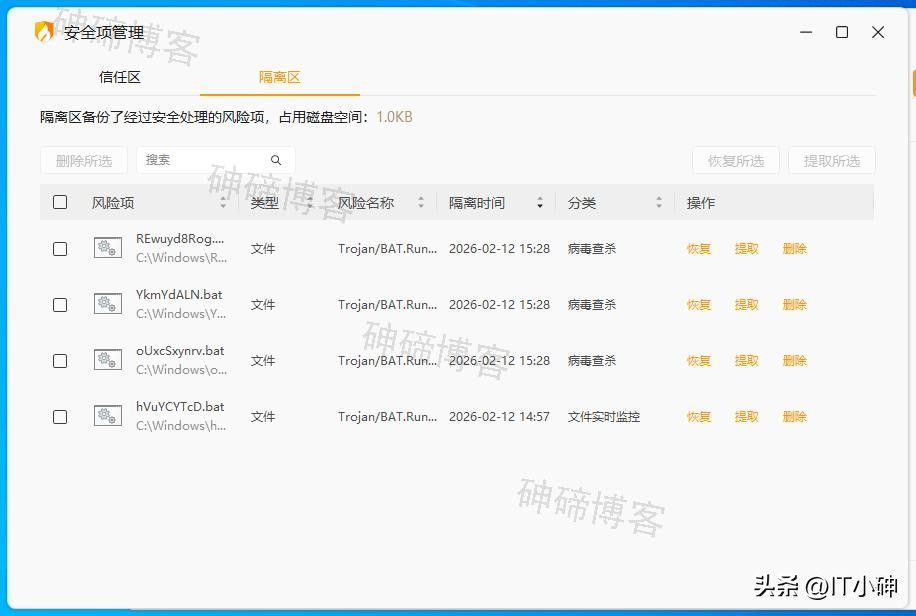Click the file icon for YkmYdALN.bat
This screenshot has height=616, width=916.
[x=107, y=303]
